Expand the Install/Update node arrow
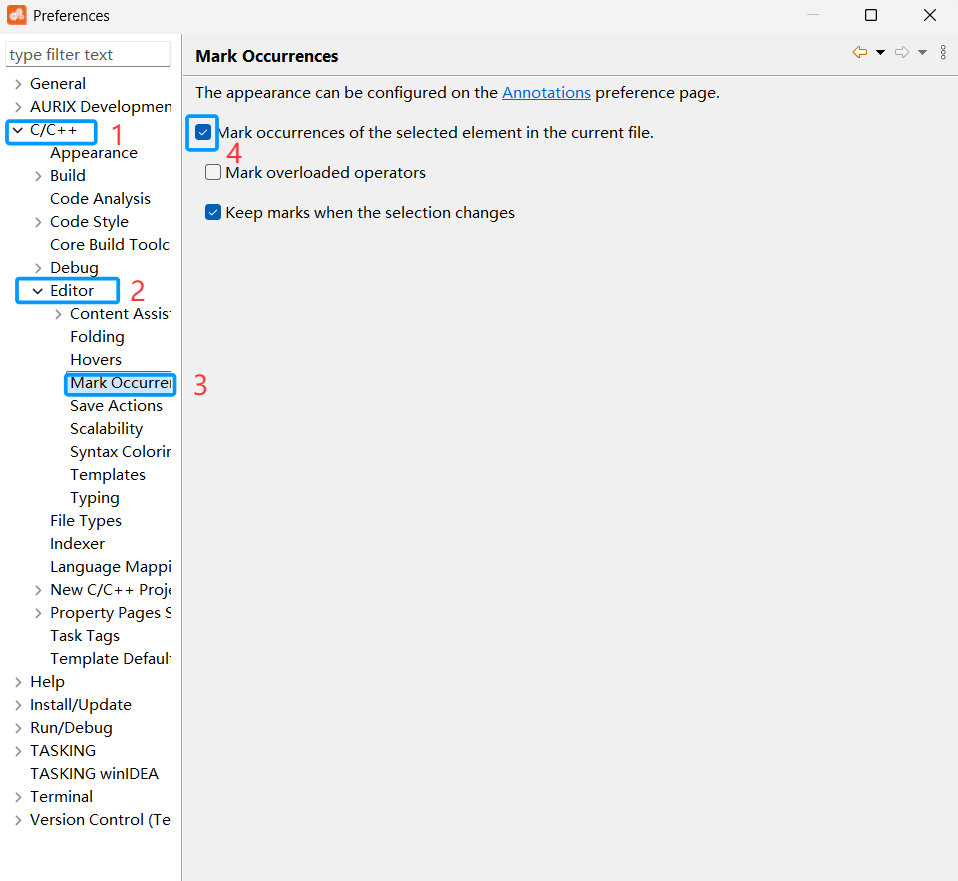Image resolution: width=958 pixels, height=881 pixels. 18,706
